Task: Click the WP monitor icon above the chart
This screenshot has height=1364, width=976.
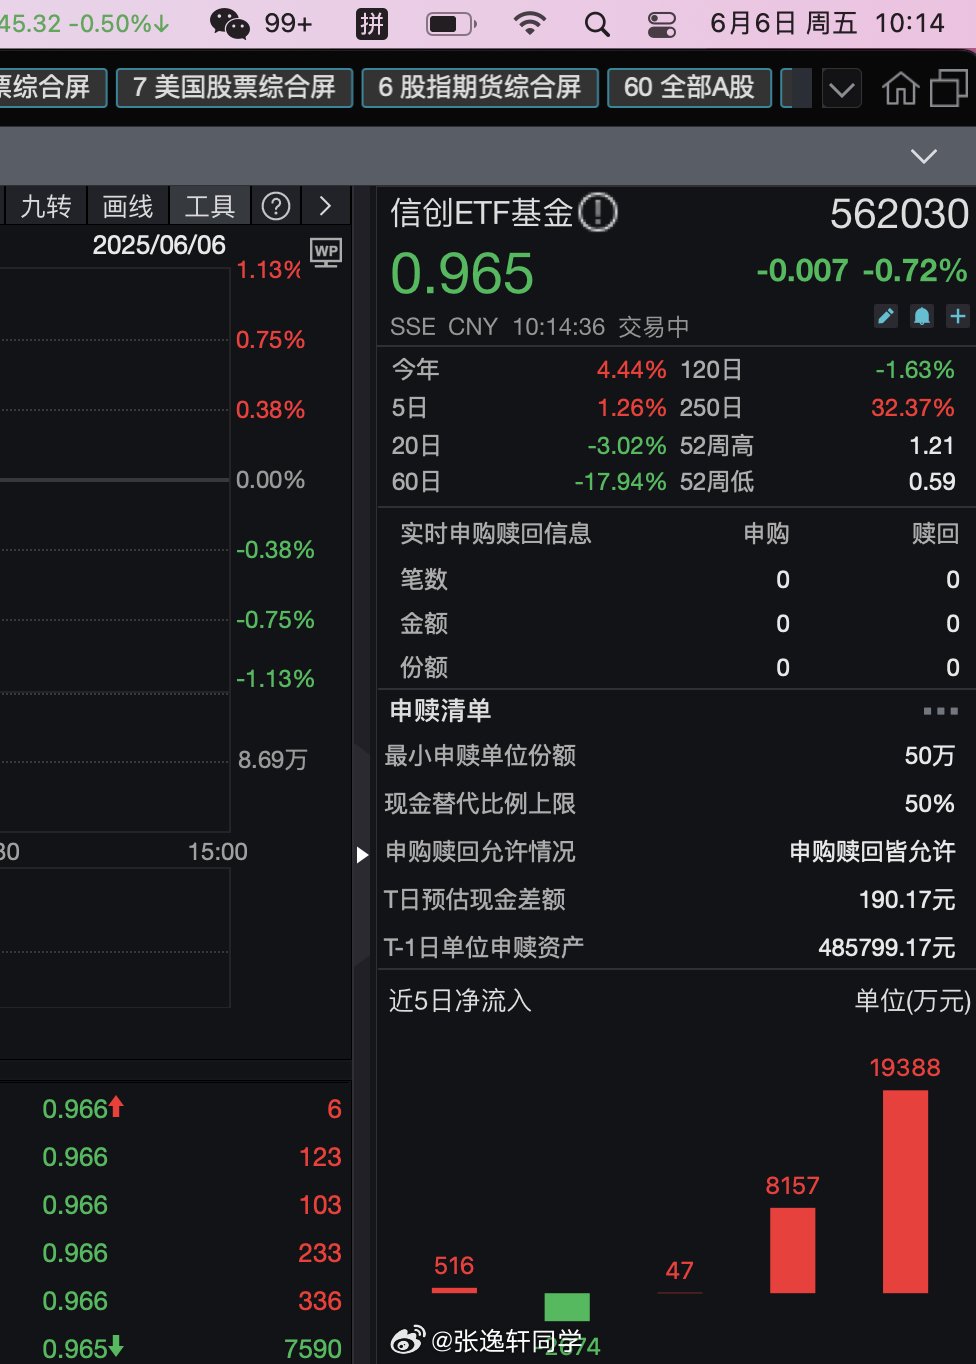Action: click(x=326, y=252)
